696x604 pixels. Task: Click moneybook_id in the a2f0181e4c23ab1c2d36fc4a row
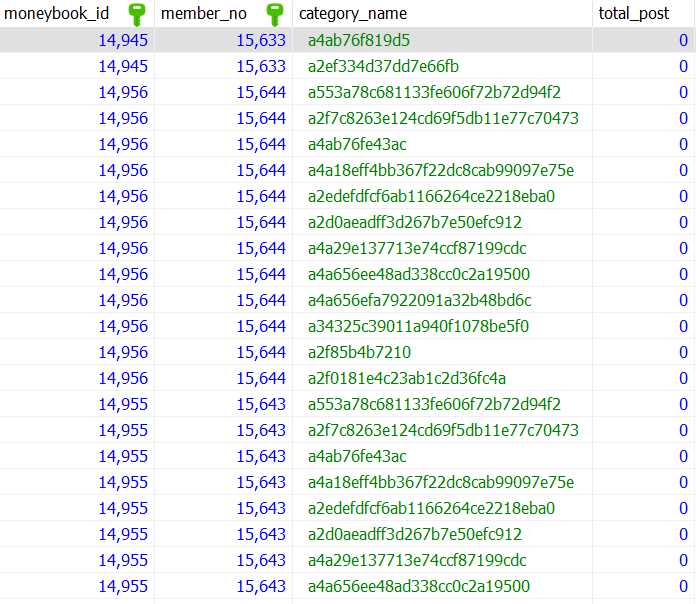(123, 378)
